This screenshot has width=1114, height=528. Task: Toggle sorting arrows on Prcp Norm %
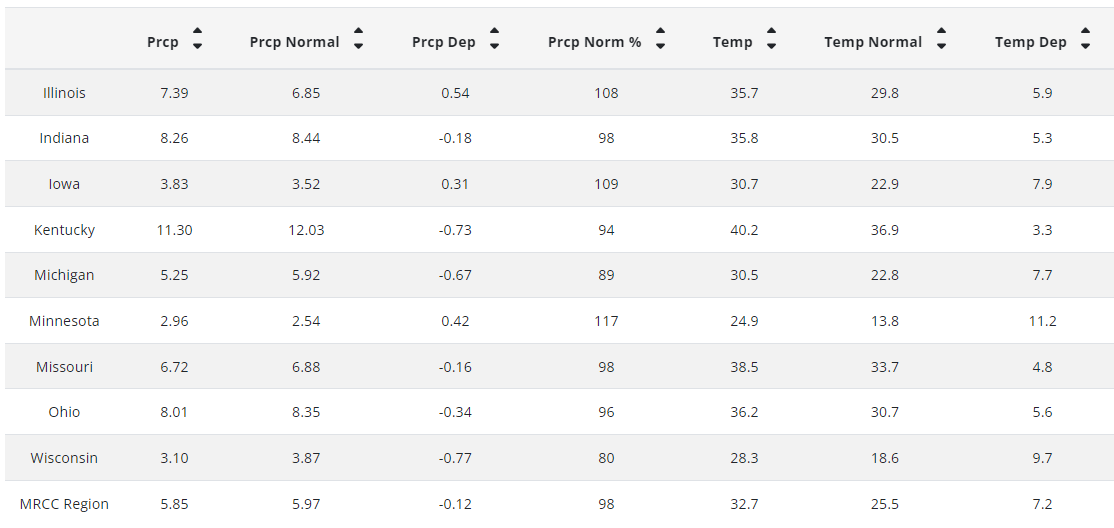pos(661,38)
